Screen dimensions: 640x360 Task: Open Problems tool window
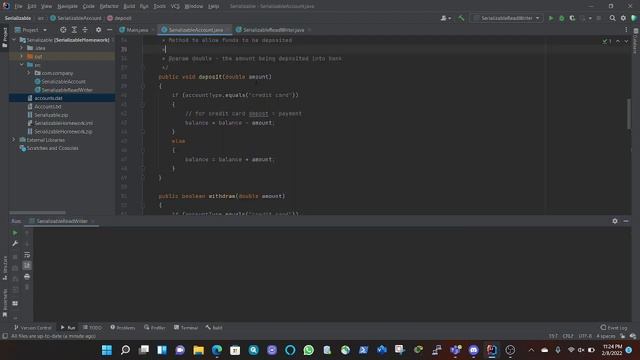tap(122, 328)
